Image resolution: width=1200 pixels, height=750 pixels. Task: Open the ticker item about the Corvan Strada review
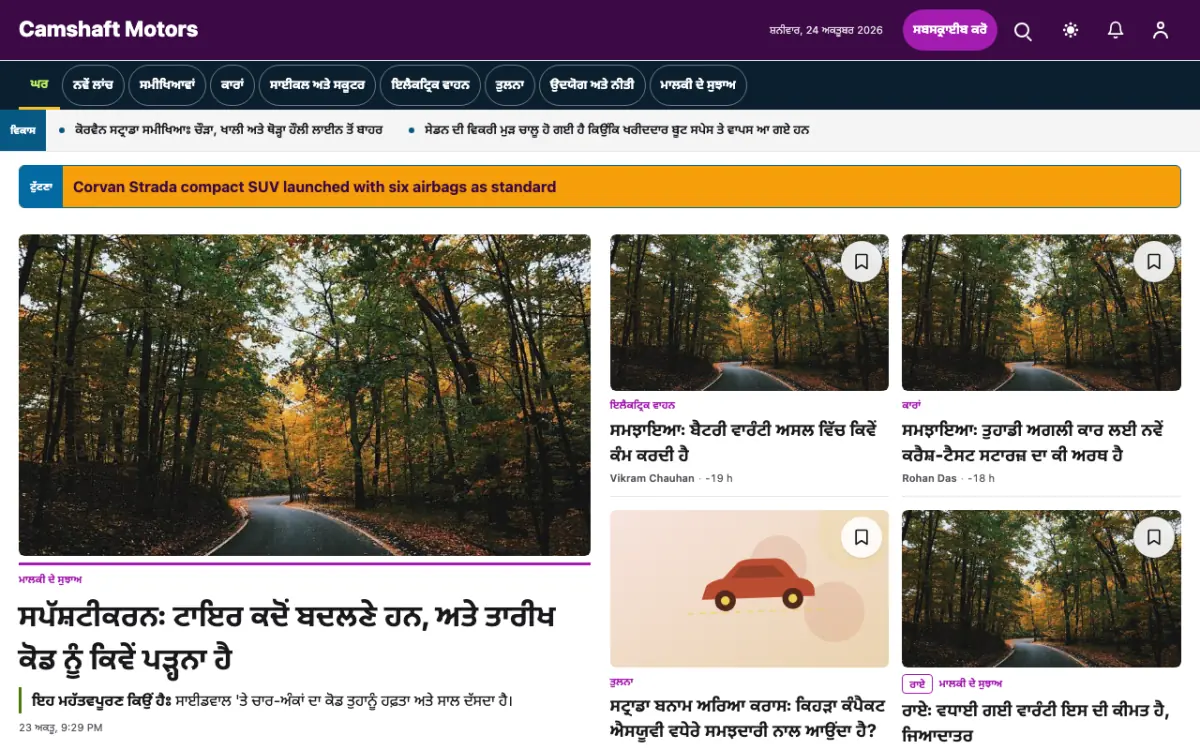click(x=229, y=130)
